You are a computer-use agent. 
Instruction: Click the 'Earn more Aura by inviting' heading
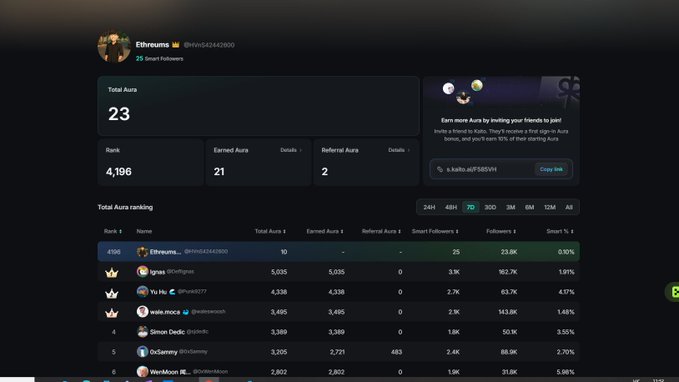501,120
